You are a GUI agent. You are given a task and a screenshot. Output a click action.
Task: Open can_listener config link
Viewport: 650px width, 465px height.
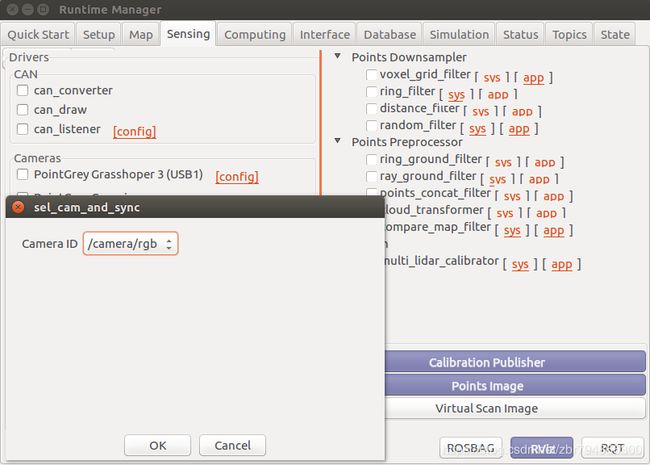(x=134, y=131)
